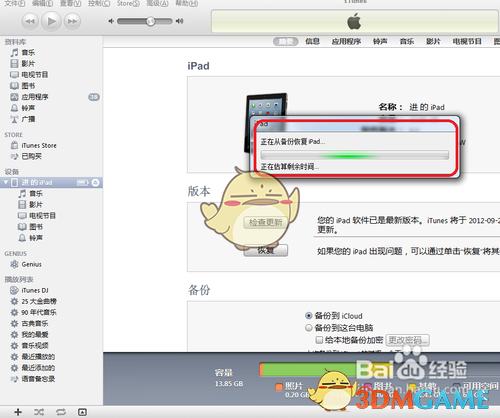
Task: Open the 25 大金曲榜 playlist
Action: 39,301
